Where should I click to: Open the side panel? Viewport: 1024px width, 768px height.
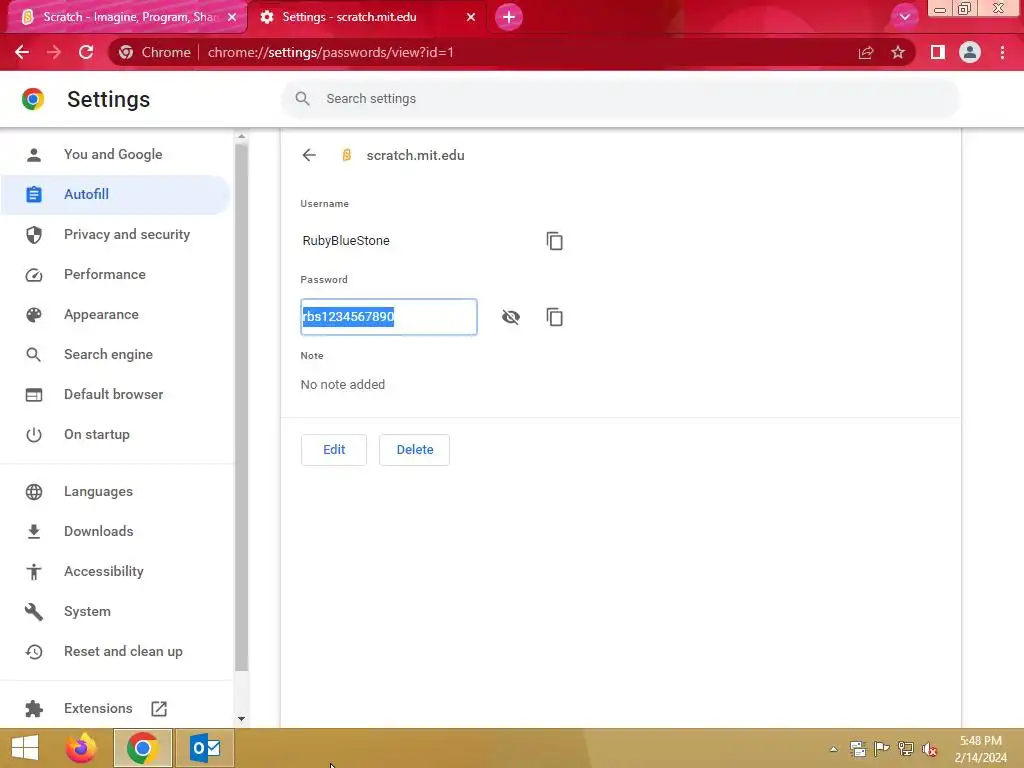click(x=938, y=52)
